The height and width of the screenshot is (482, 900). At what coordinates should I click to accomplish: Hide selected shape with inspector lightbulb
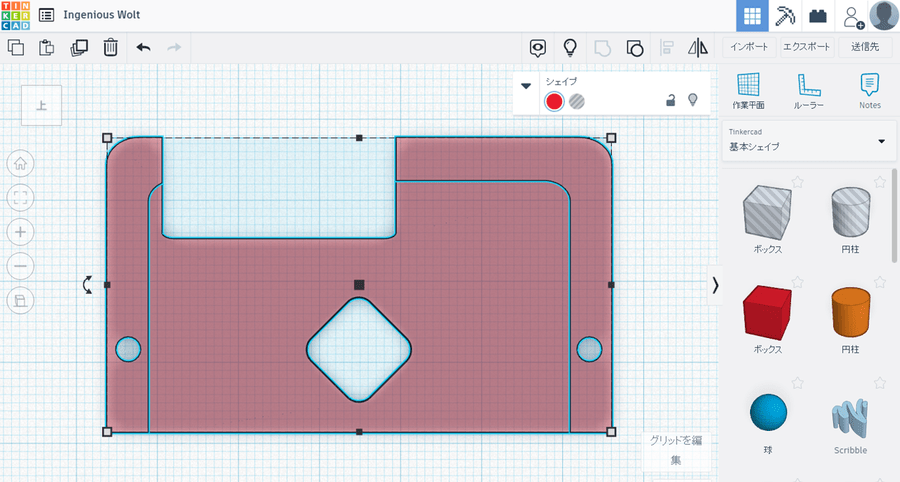[x=693, y=100]
